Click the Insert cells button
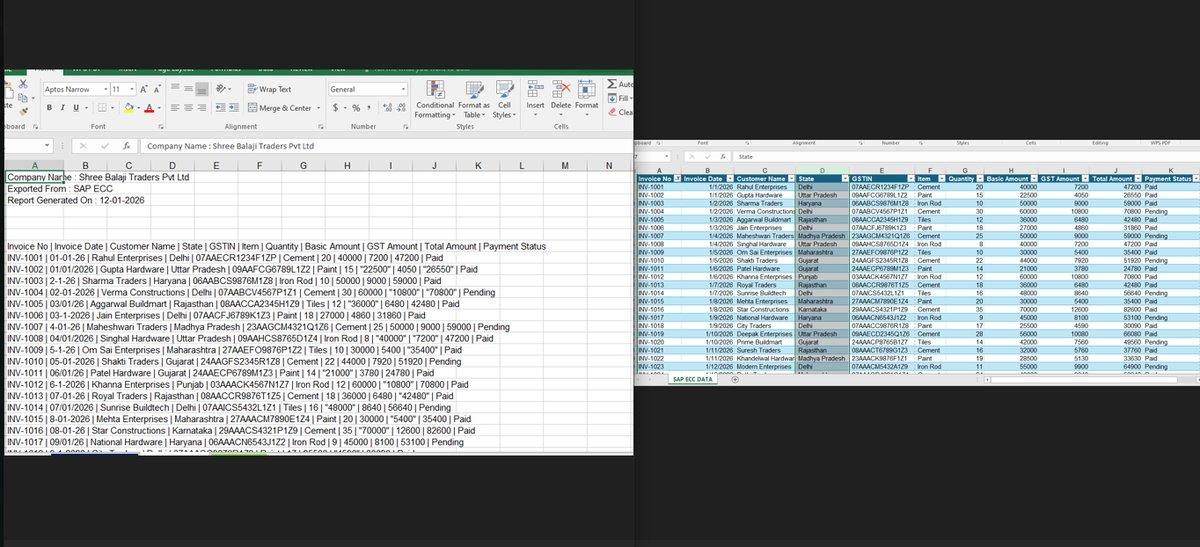 pos(535,100)
